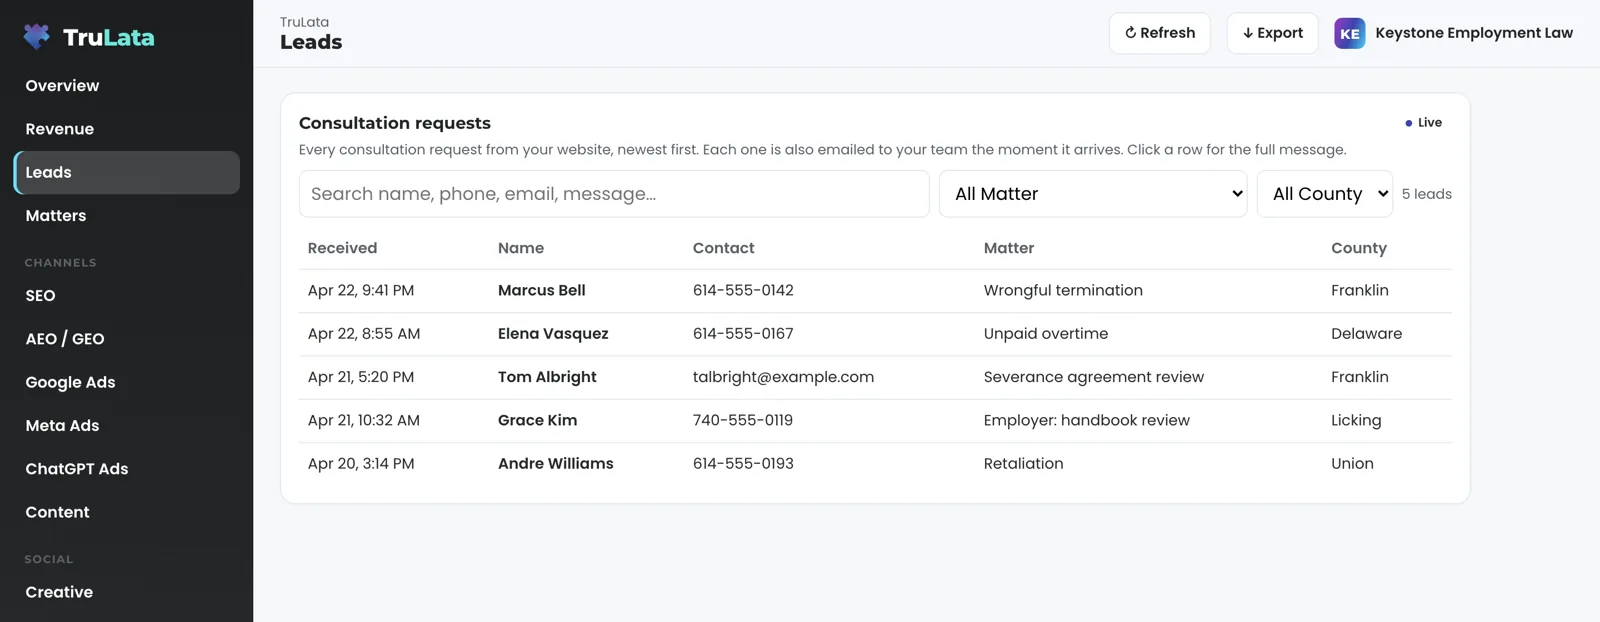Screen dimensions: 1600x622
Task: Open Grace Kim's consultation request
Action: [x=875, y=420]
